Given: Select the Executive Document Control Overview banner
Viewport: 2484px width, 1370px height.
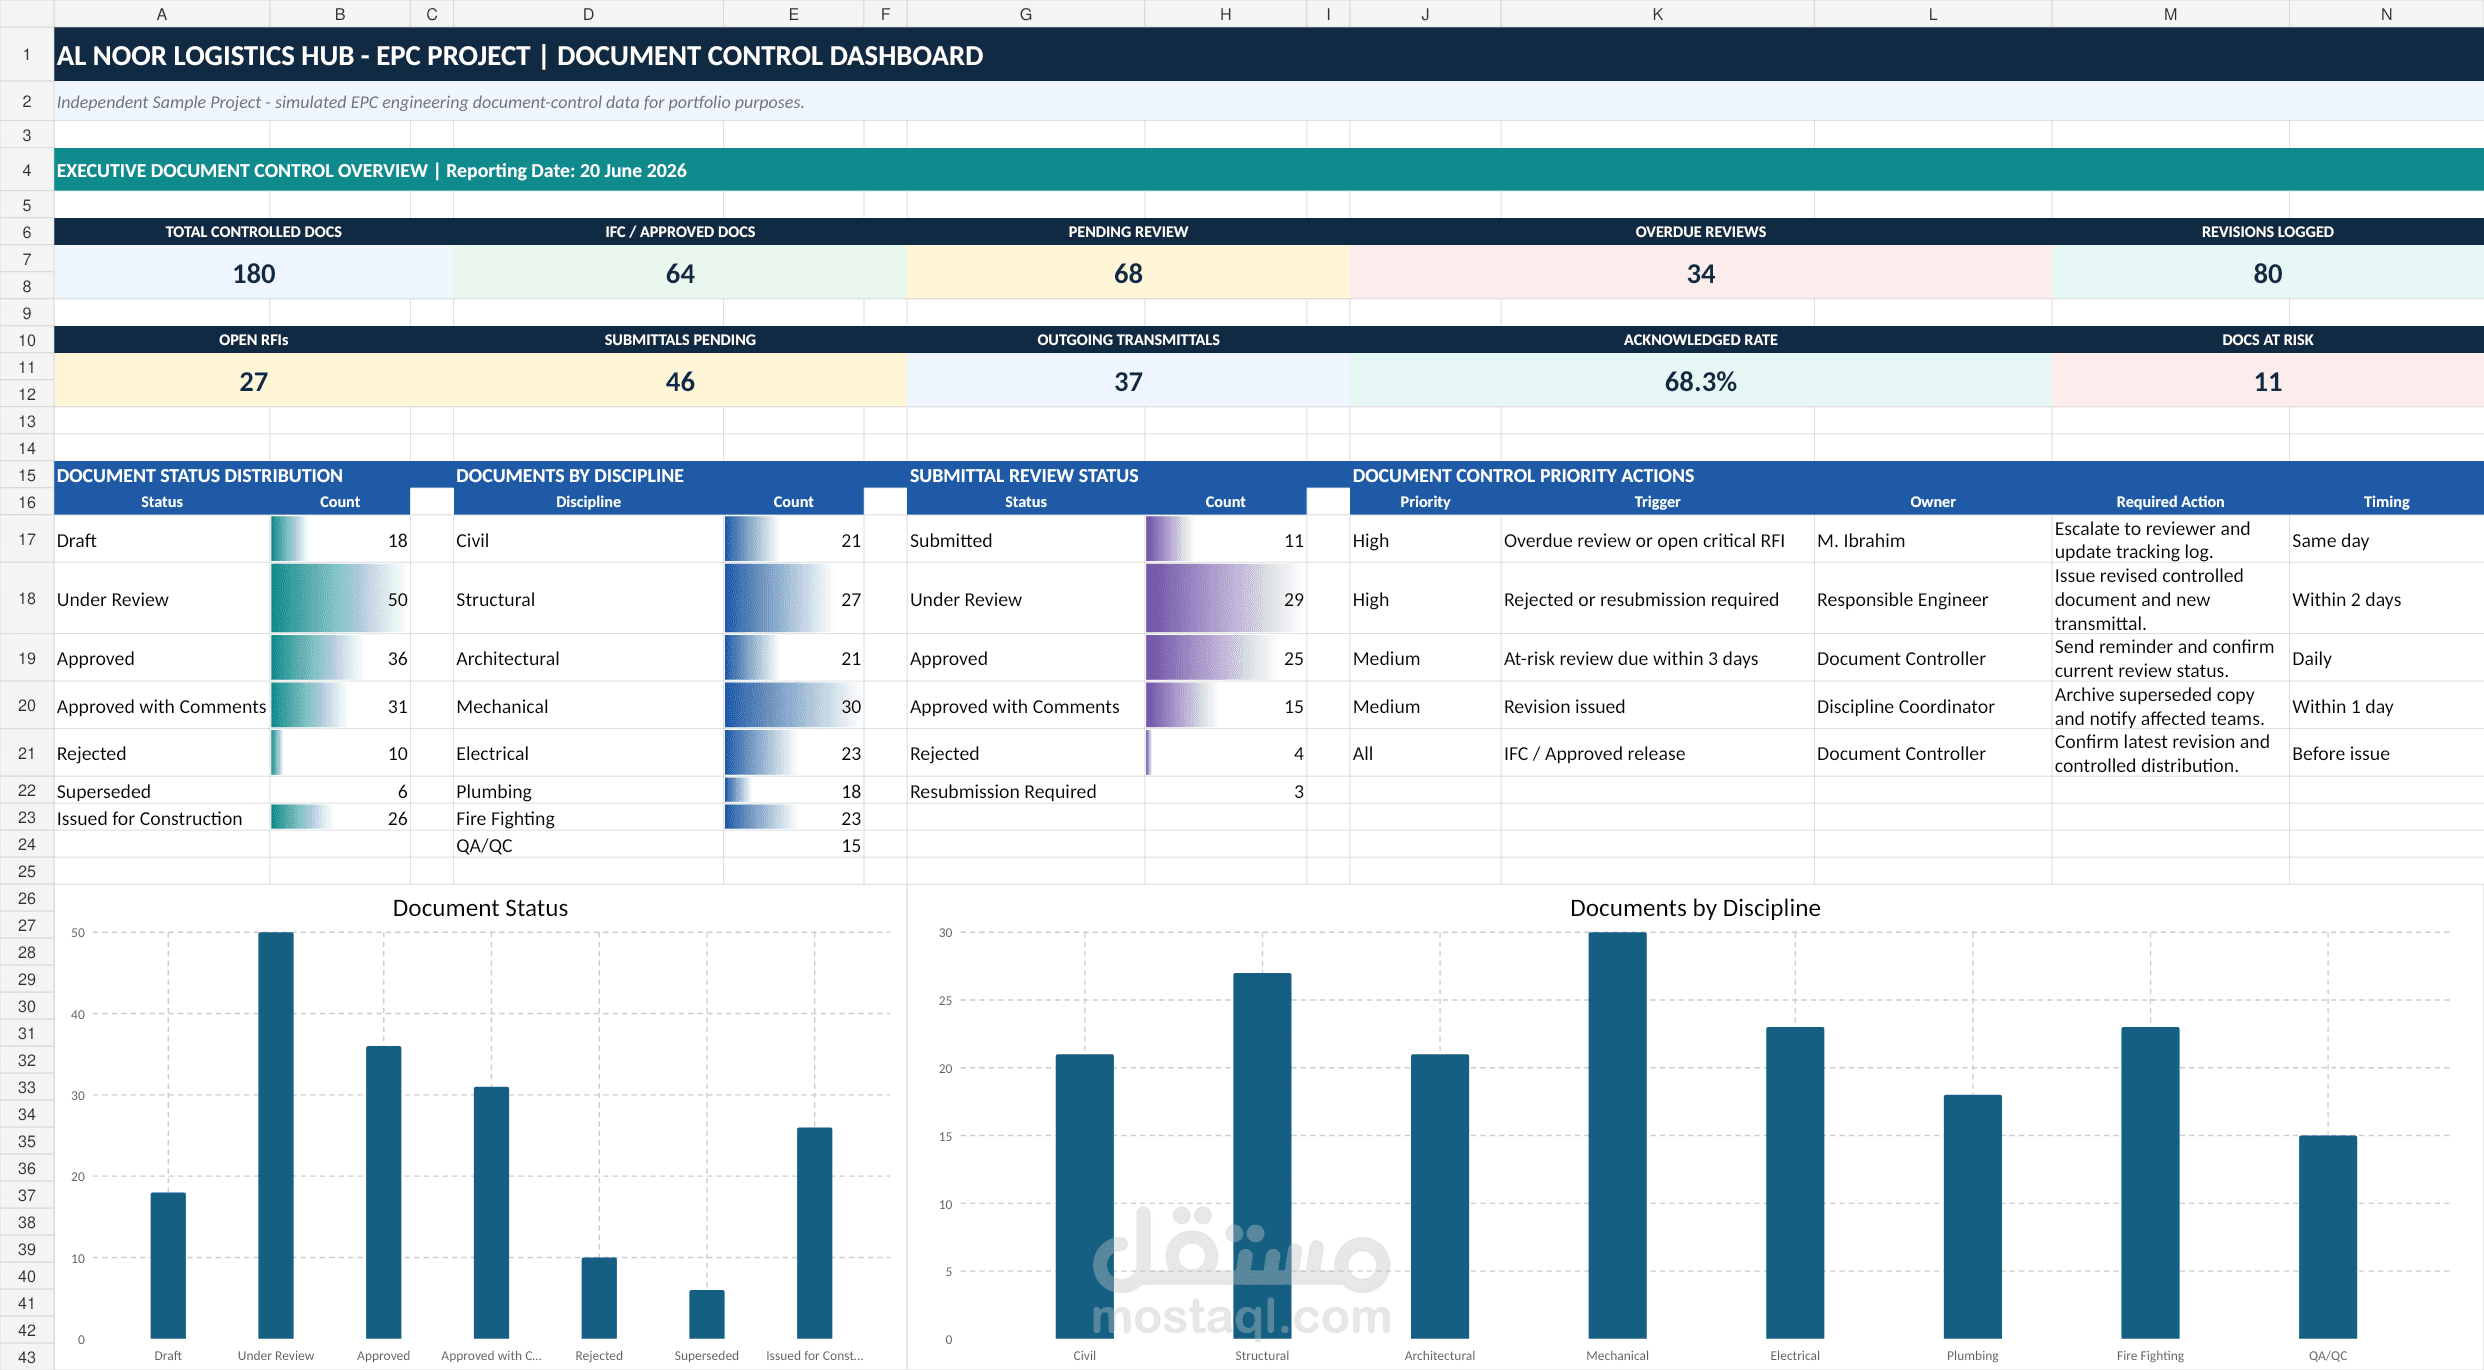Looking at the screenshot, I should [x=1269, y=170].
